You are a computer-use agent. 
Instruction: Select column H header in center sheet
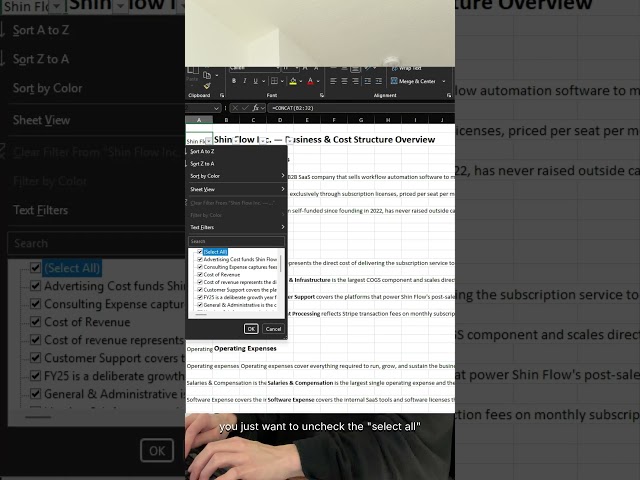388,120
